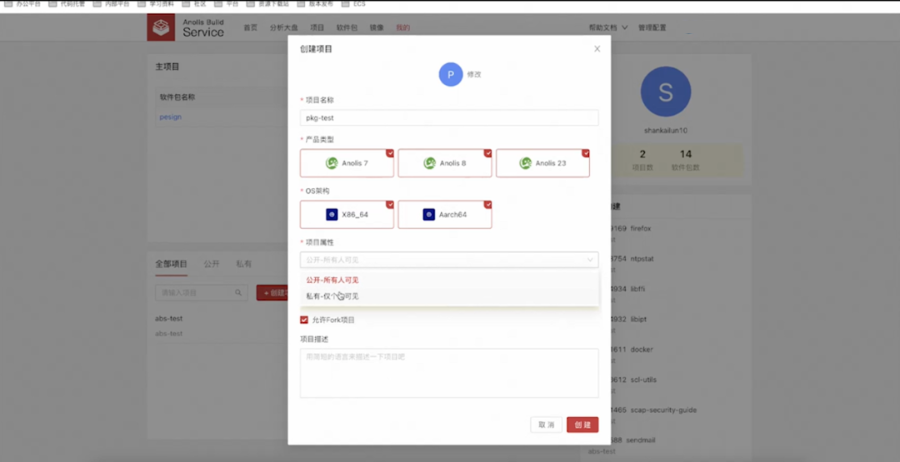Click the Anolis 7 green logo icon
Viewport: 900px width, 462px height.
(x=332, y=163)
